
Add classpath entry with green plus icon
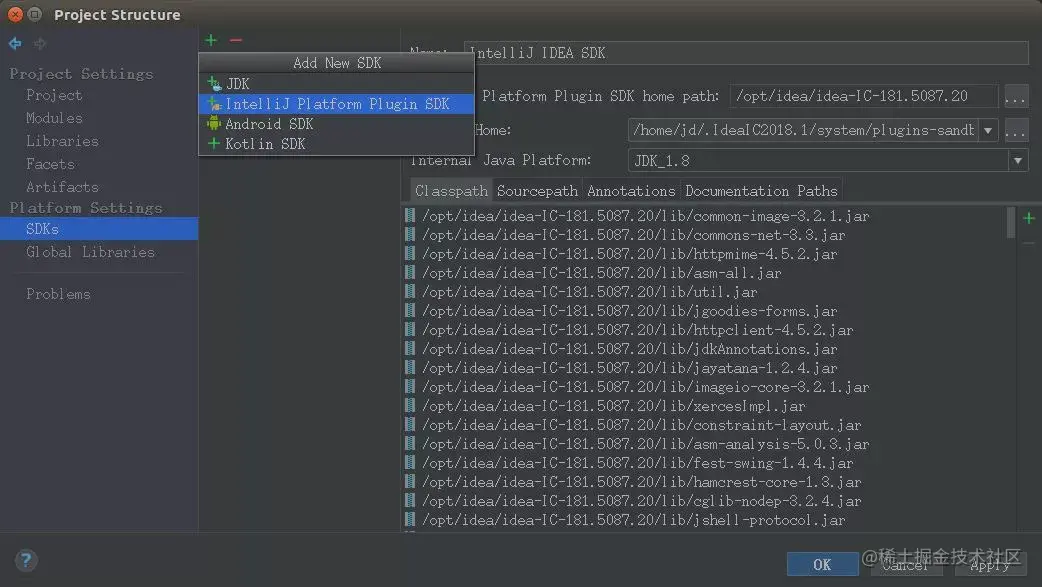pos(1029,218)
